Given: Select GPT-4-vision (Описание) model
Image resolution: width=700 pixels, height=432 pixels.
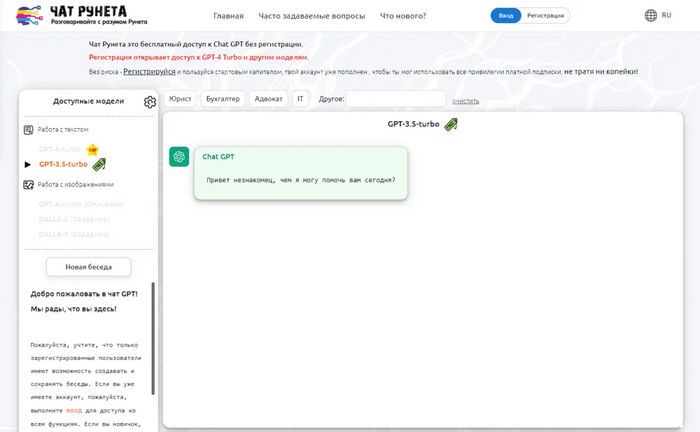Looking at the screenshot, I should [x=81, y=204].
